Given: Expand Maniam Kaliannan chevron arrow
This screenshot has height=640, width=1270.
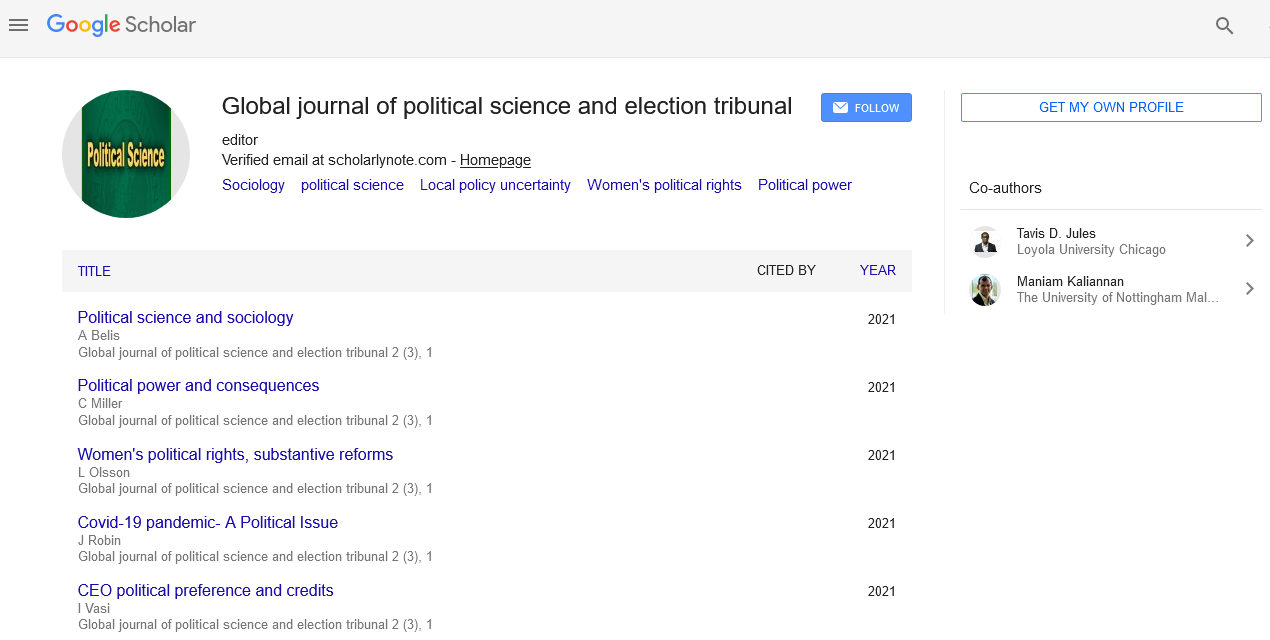Looking at the screenshot, I should (x=1249, y=288).
